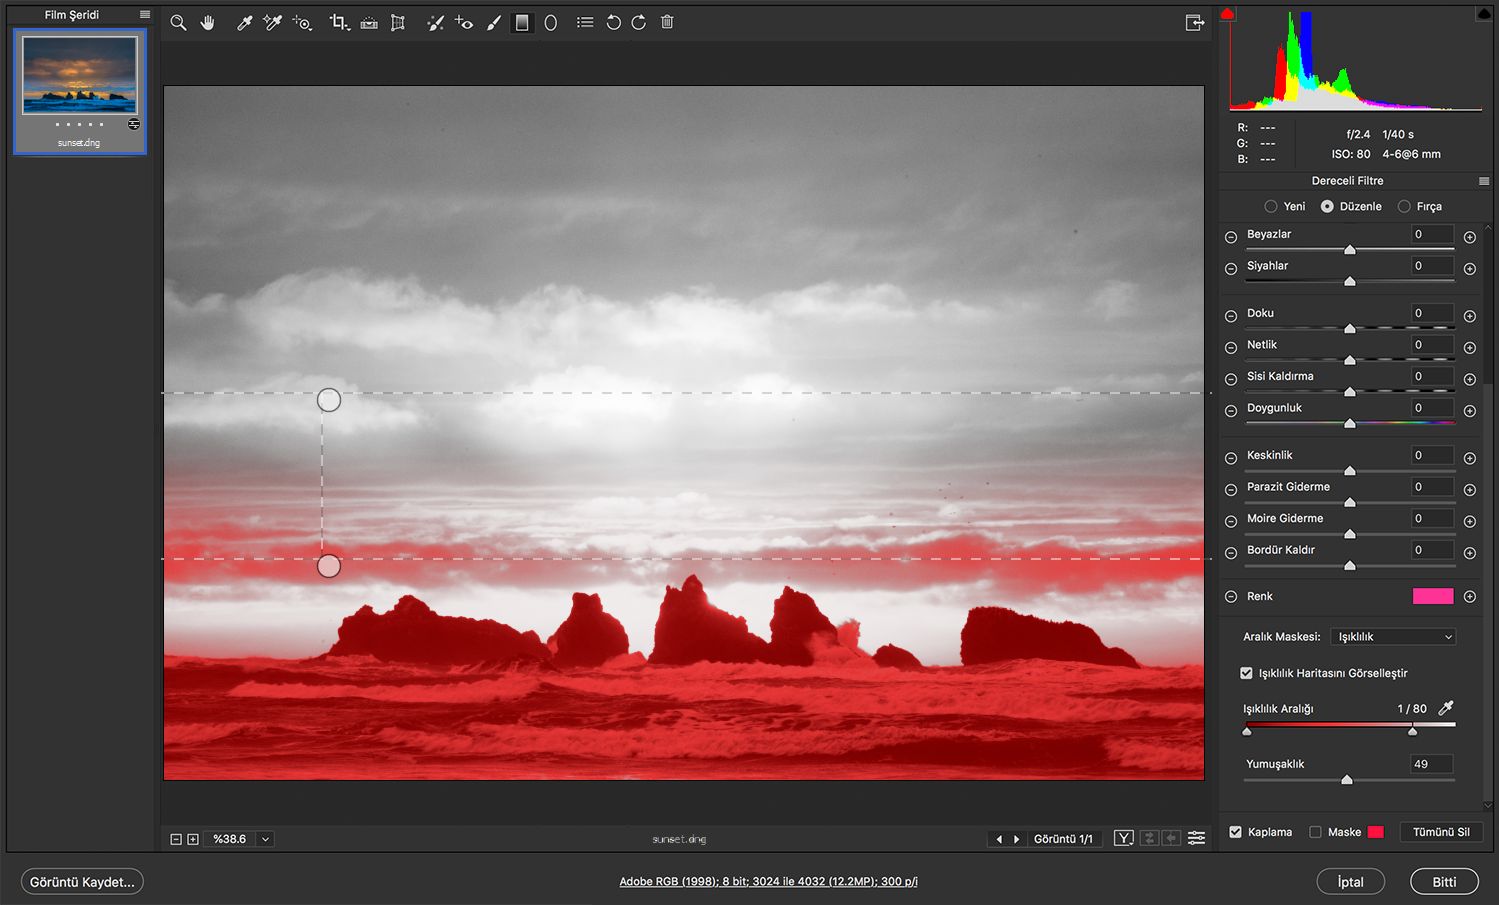Click the Yumuşaklık value field showing 49

click(x=1431, y=764)
